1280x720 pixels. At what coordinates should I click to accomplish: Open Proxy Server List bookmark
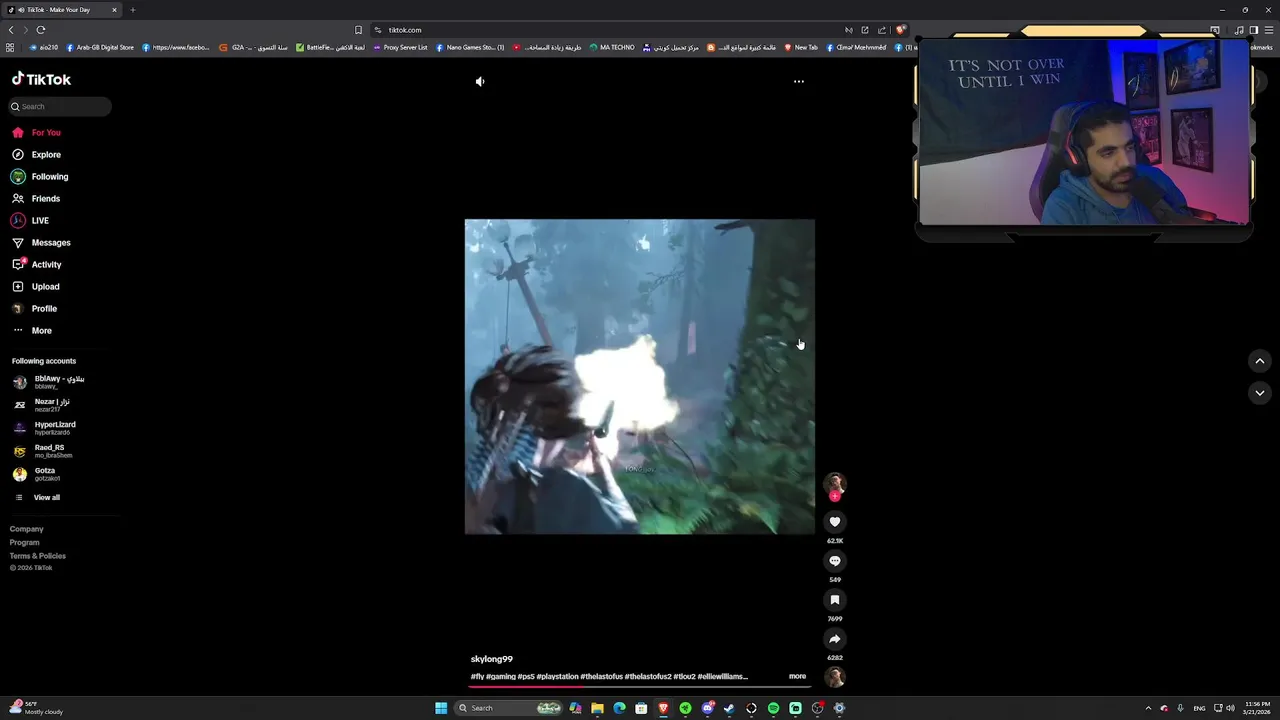click(x=400, y=47)
